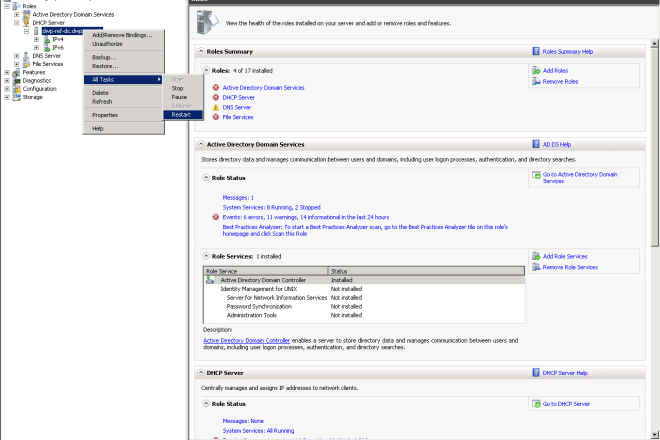The image size is (660, 440).
Task: Click the error icon beside File Services role
Action: click(216, 117)
